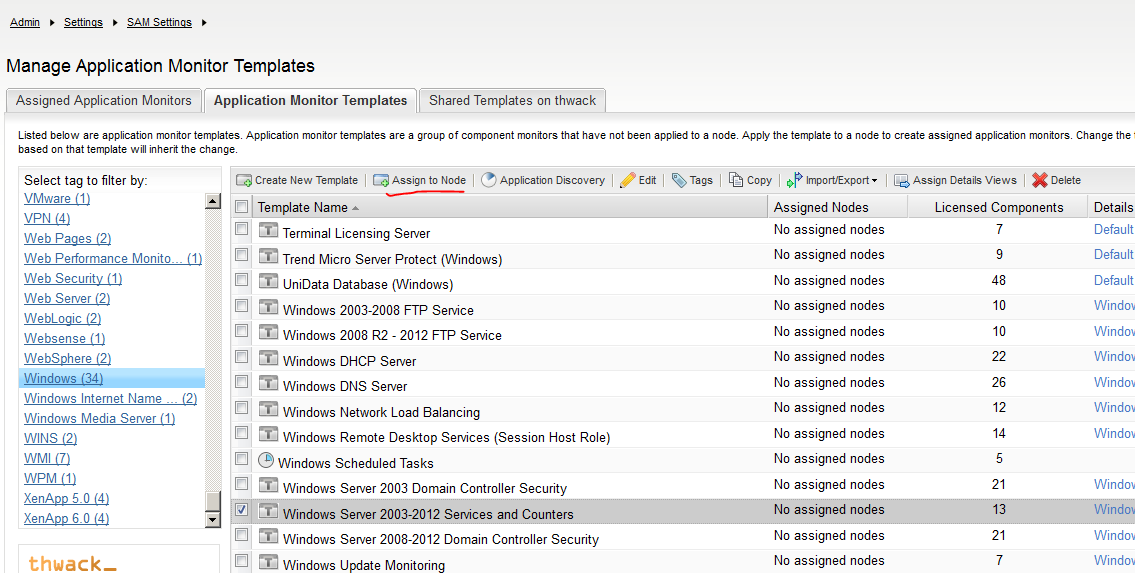1135x573 pixels.
Task: Filter by the VMware (1) tag
Action: (57, 198)
